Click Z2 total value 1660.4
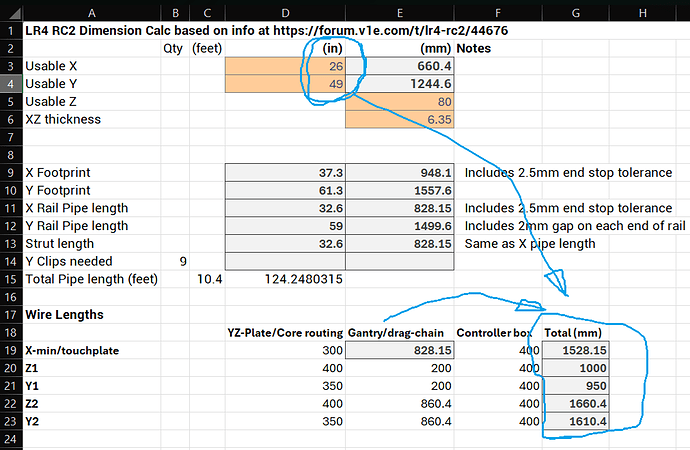 pyautogui.click(x=576, y=403)
